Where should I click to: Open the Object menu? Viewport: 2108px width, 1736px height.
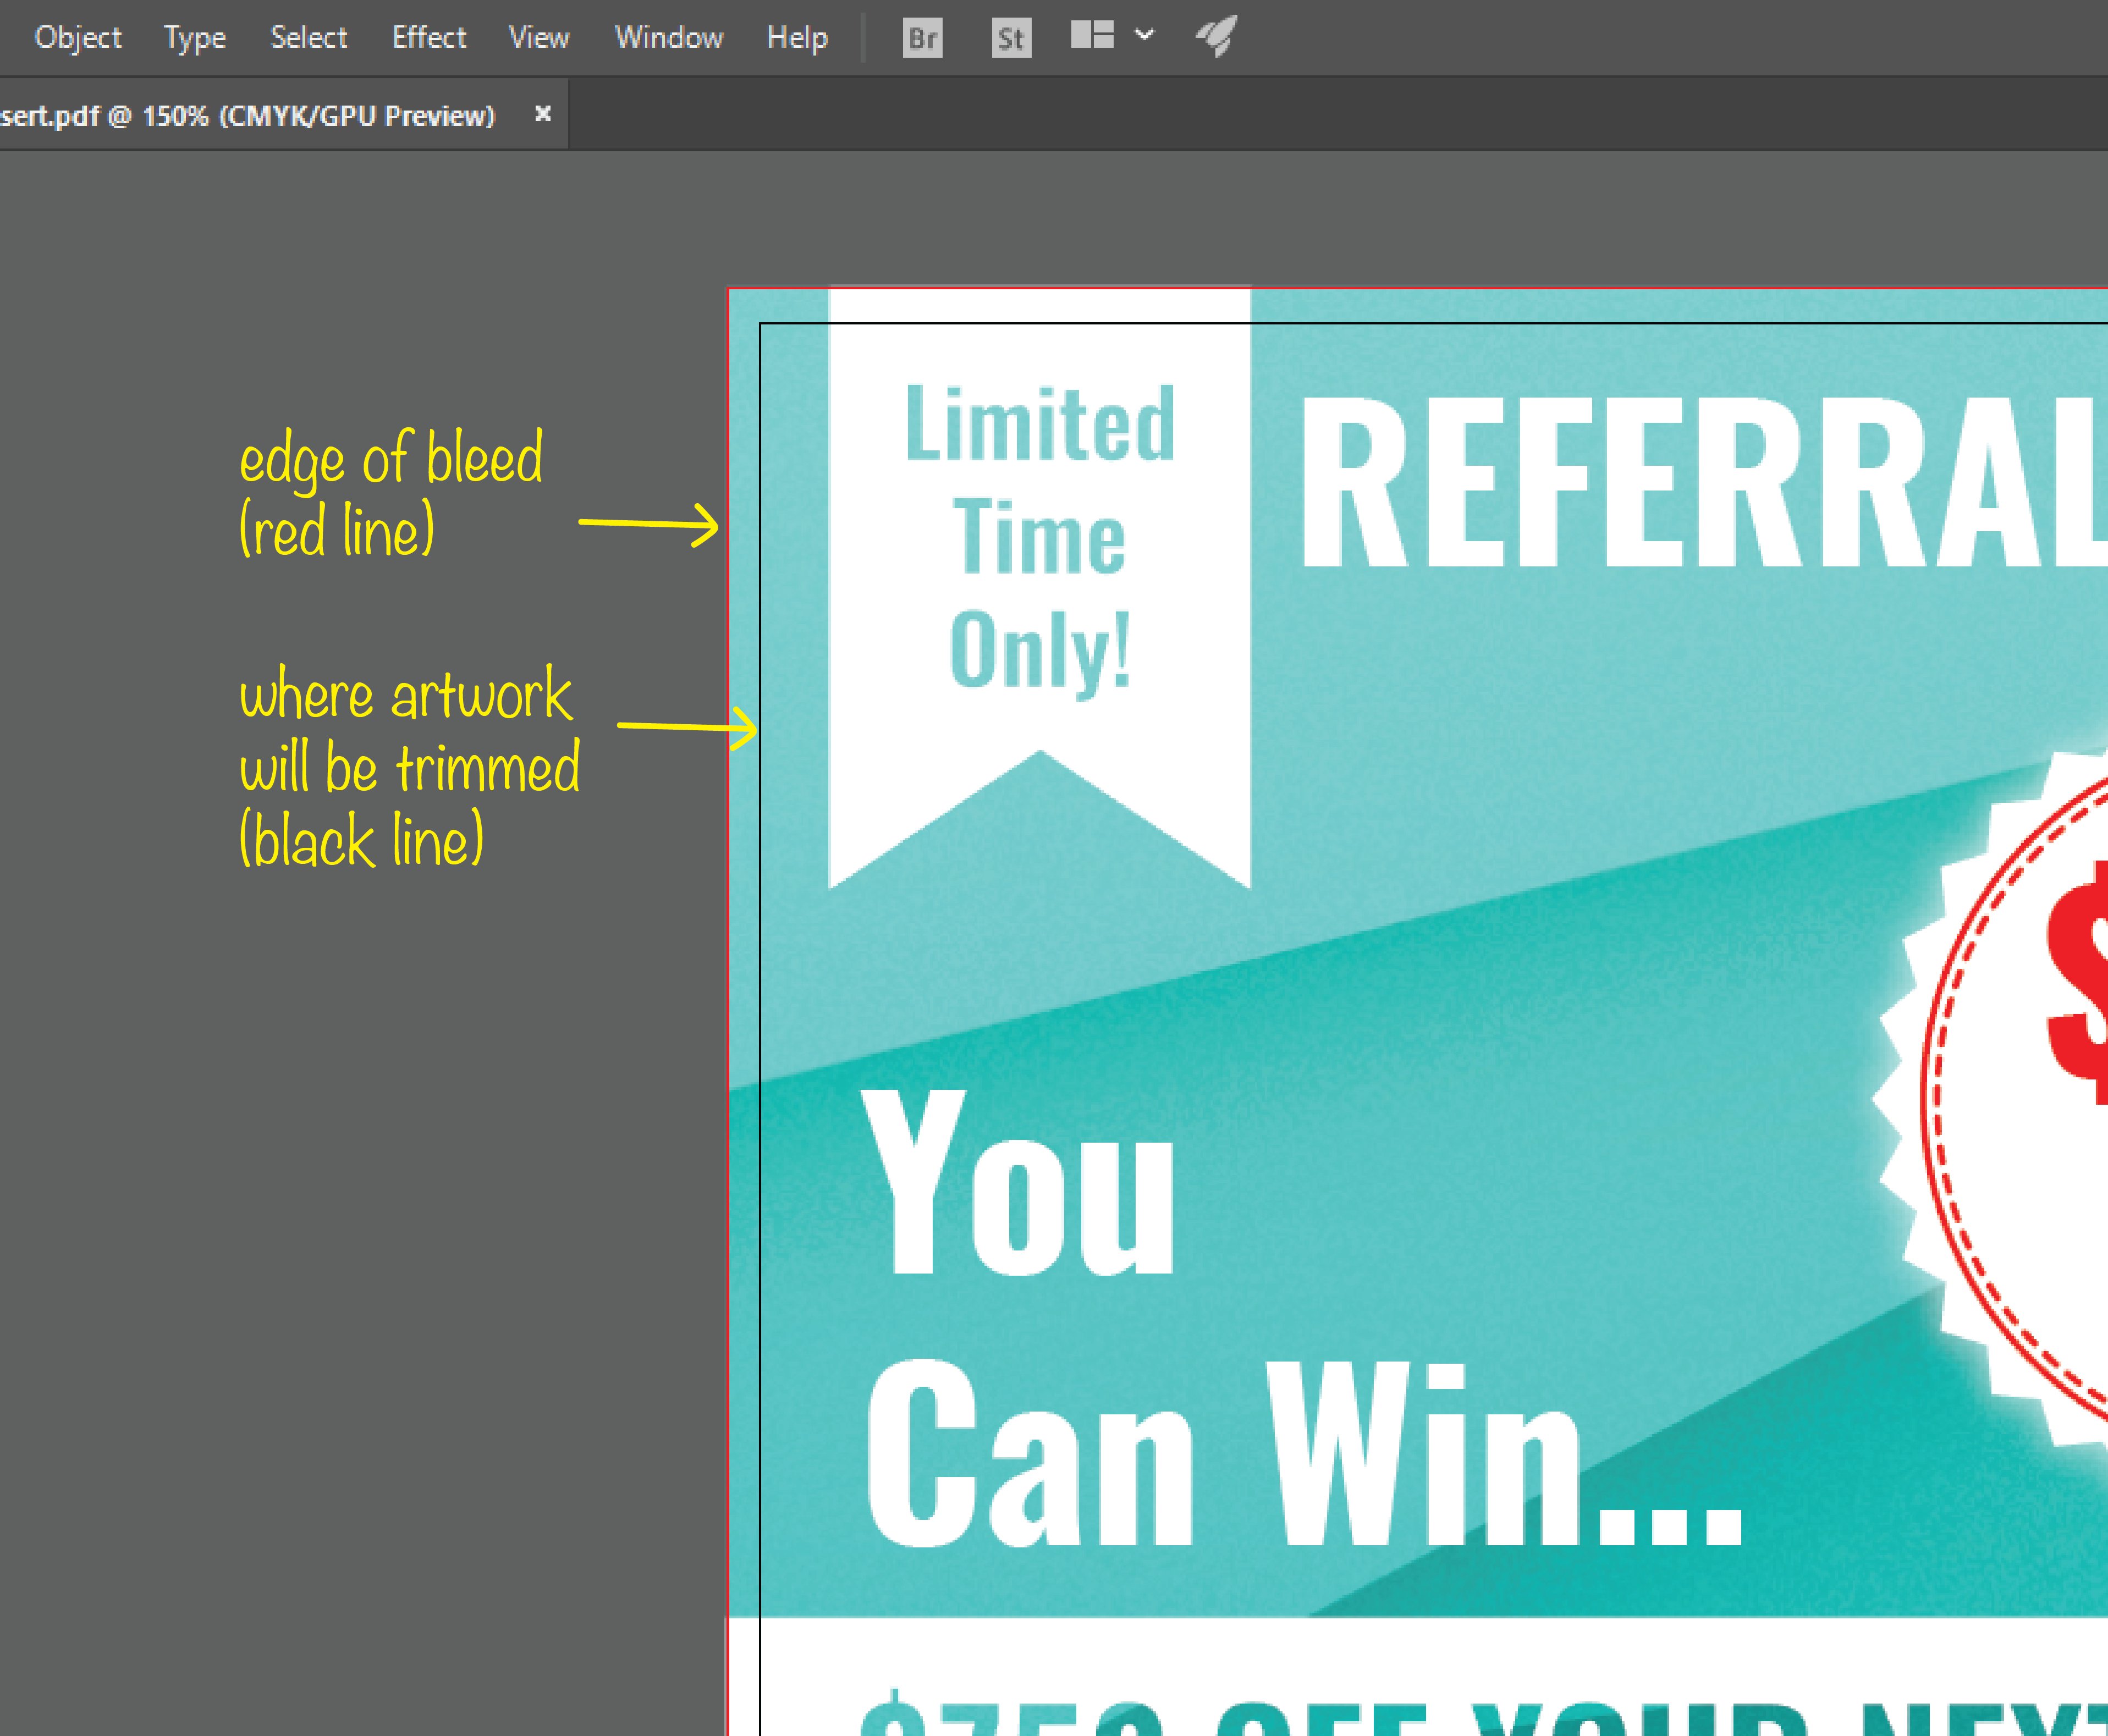coord(78,38)
